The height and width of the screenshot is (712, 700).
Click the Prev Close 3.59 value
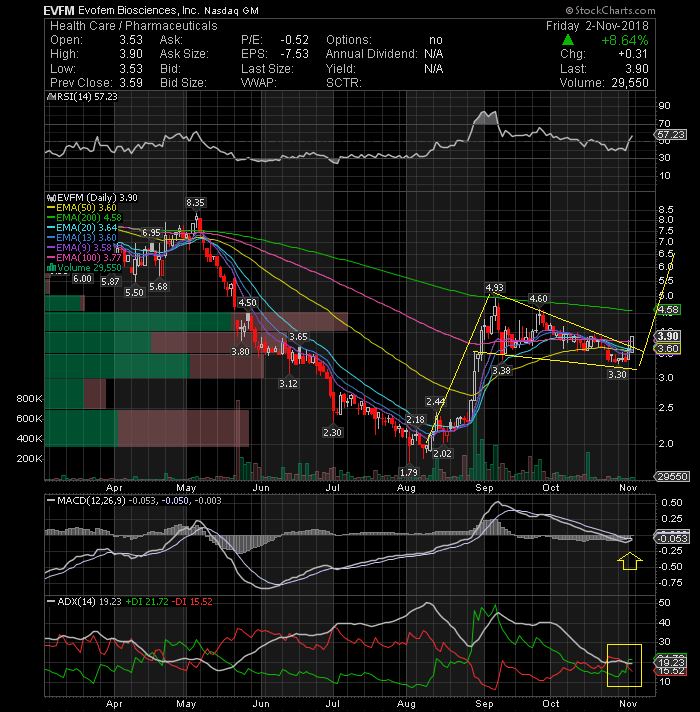131,83
